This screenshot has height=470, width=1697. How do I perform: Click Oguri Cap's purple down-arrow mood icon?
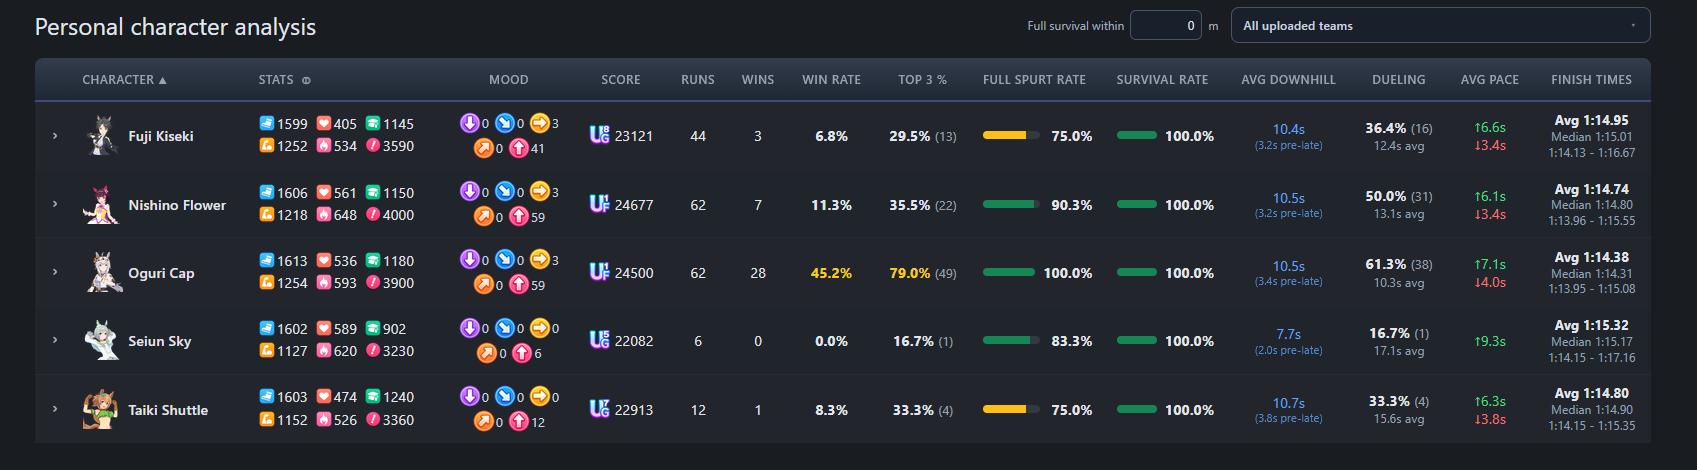[x=469, y=259]
